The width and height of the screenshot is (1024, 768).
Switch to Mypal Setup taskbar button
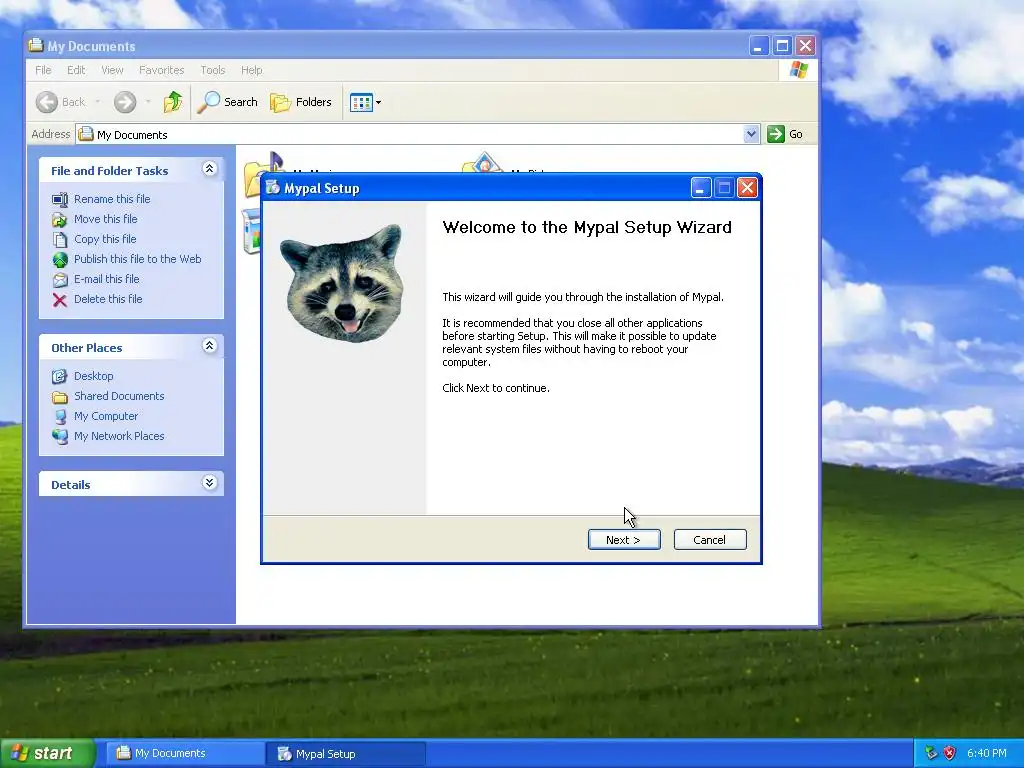345,754
